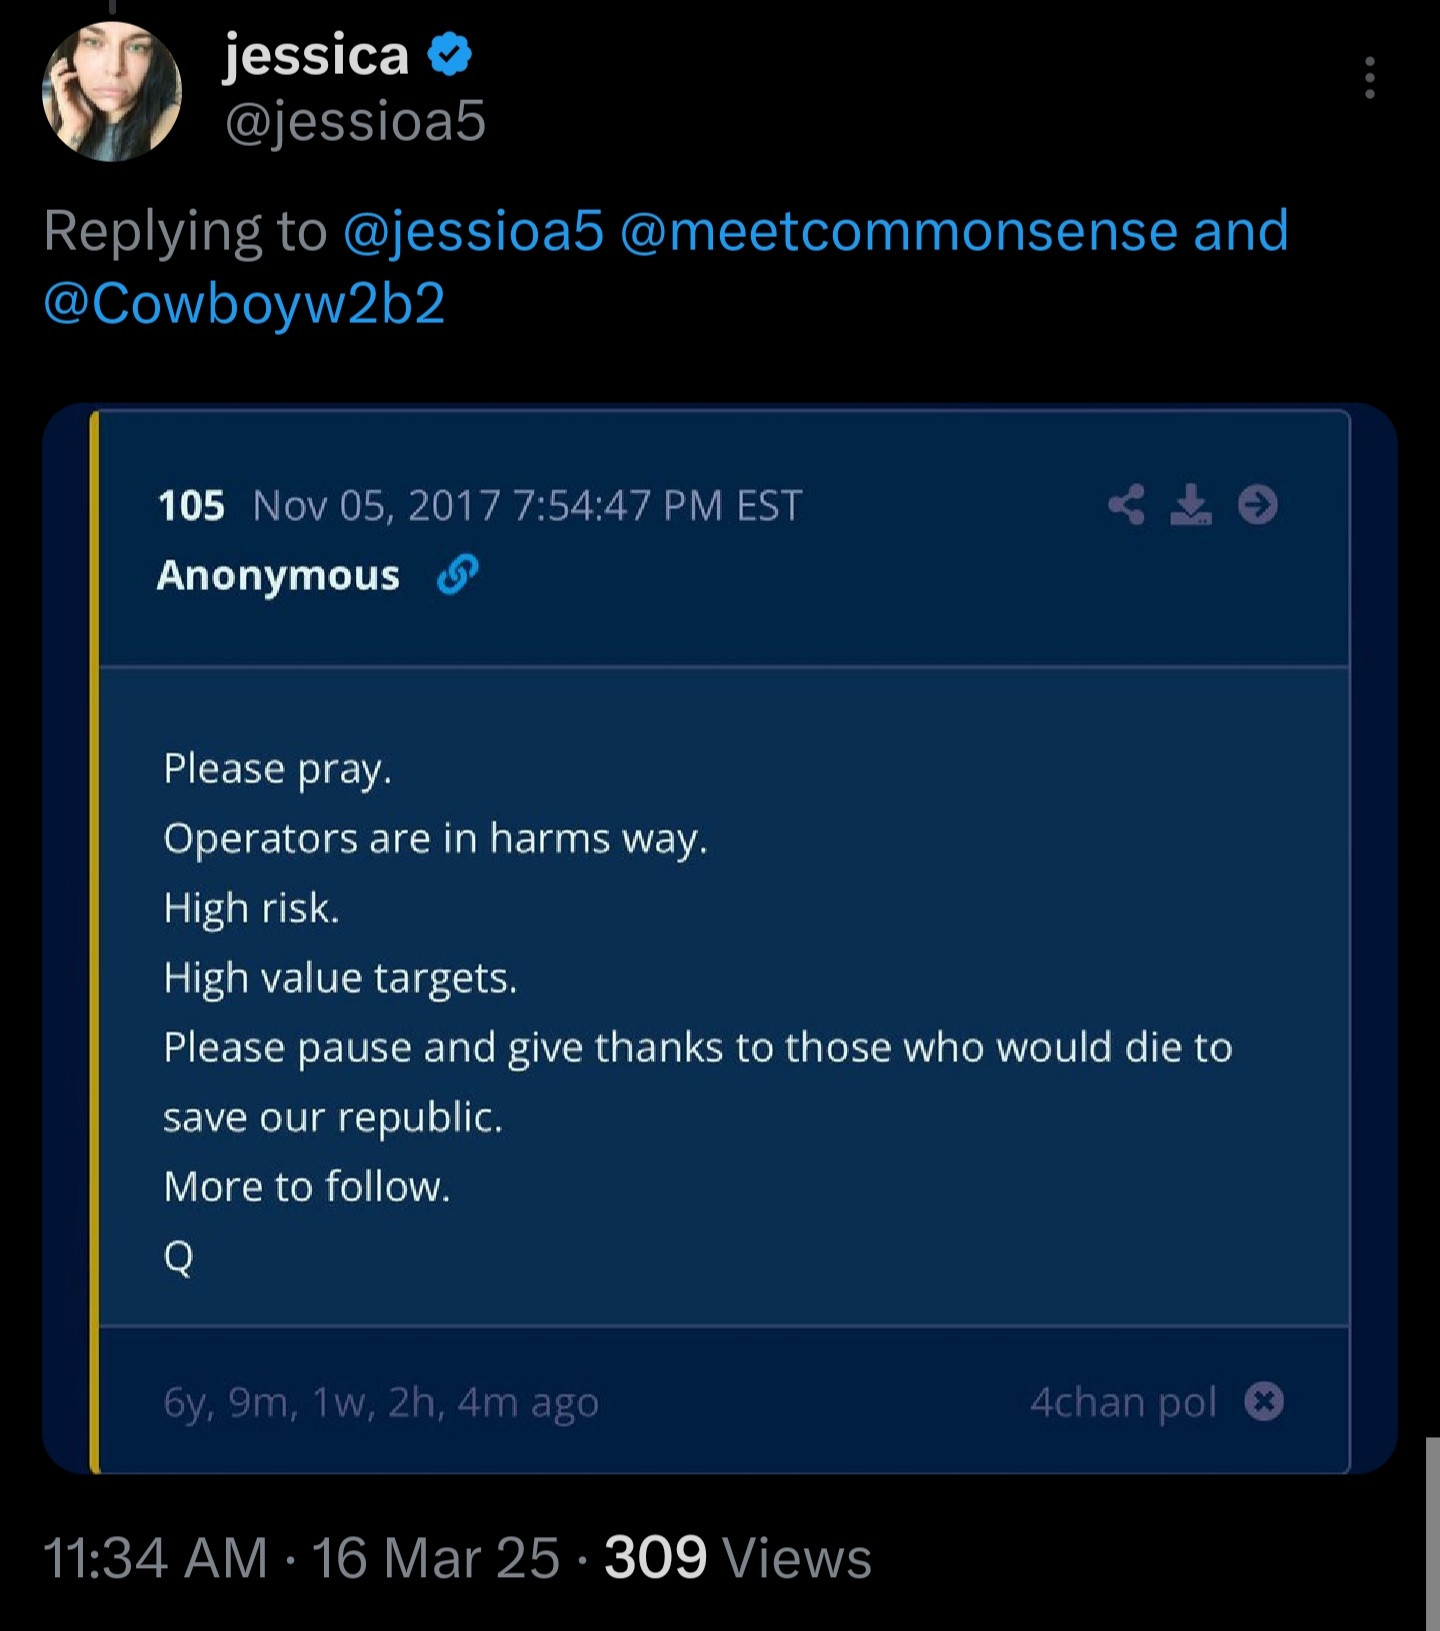Click the 6y, 9m, 1w relative time text
The height and width of the screenshot is (1631, 1440).
[381, 1403]
